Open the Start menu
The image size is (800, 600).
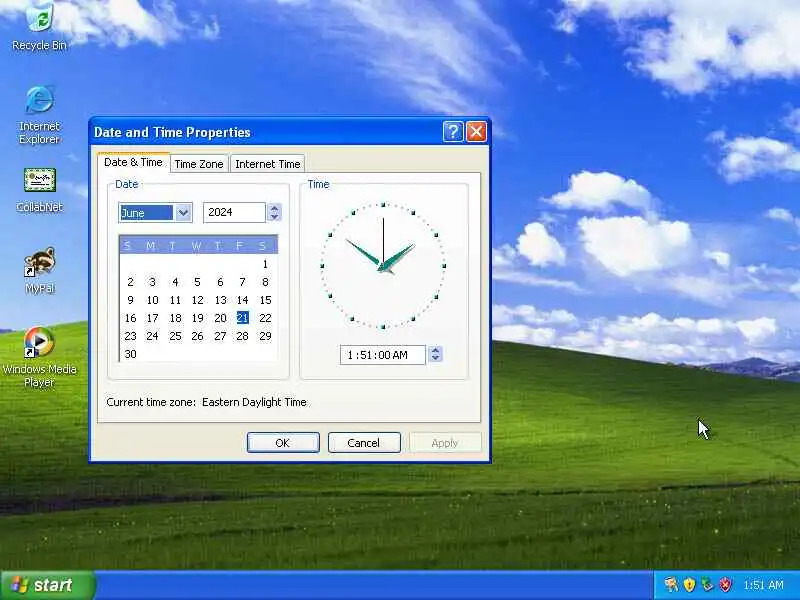[x=47, y=585]
